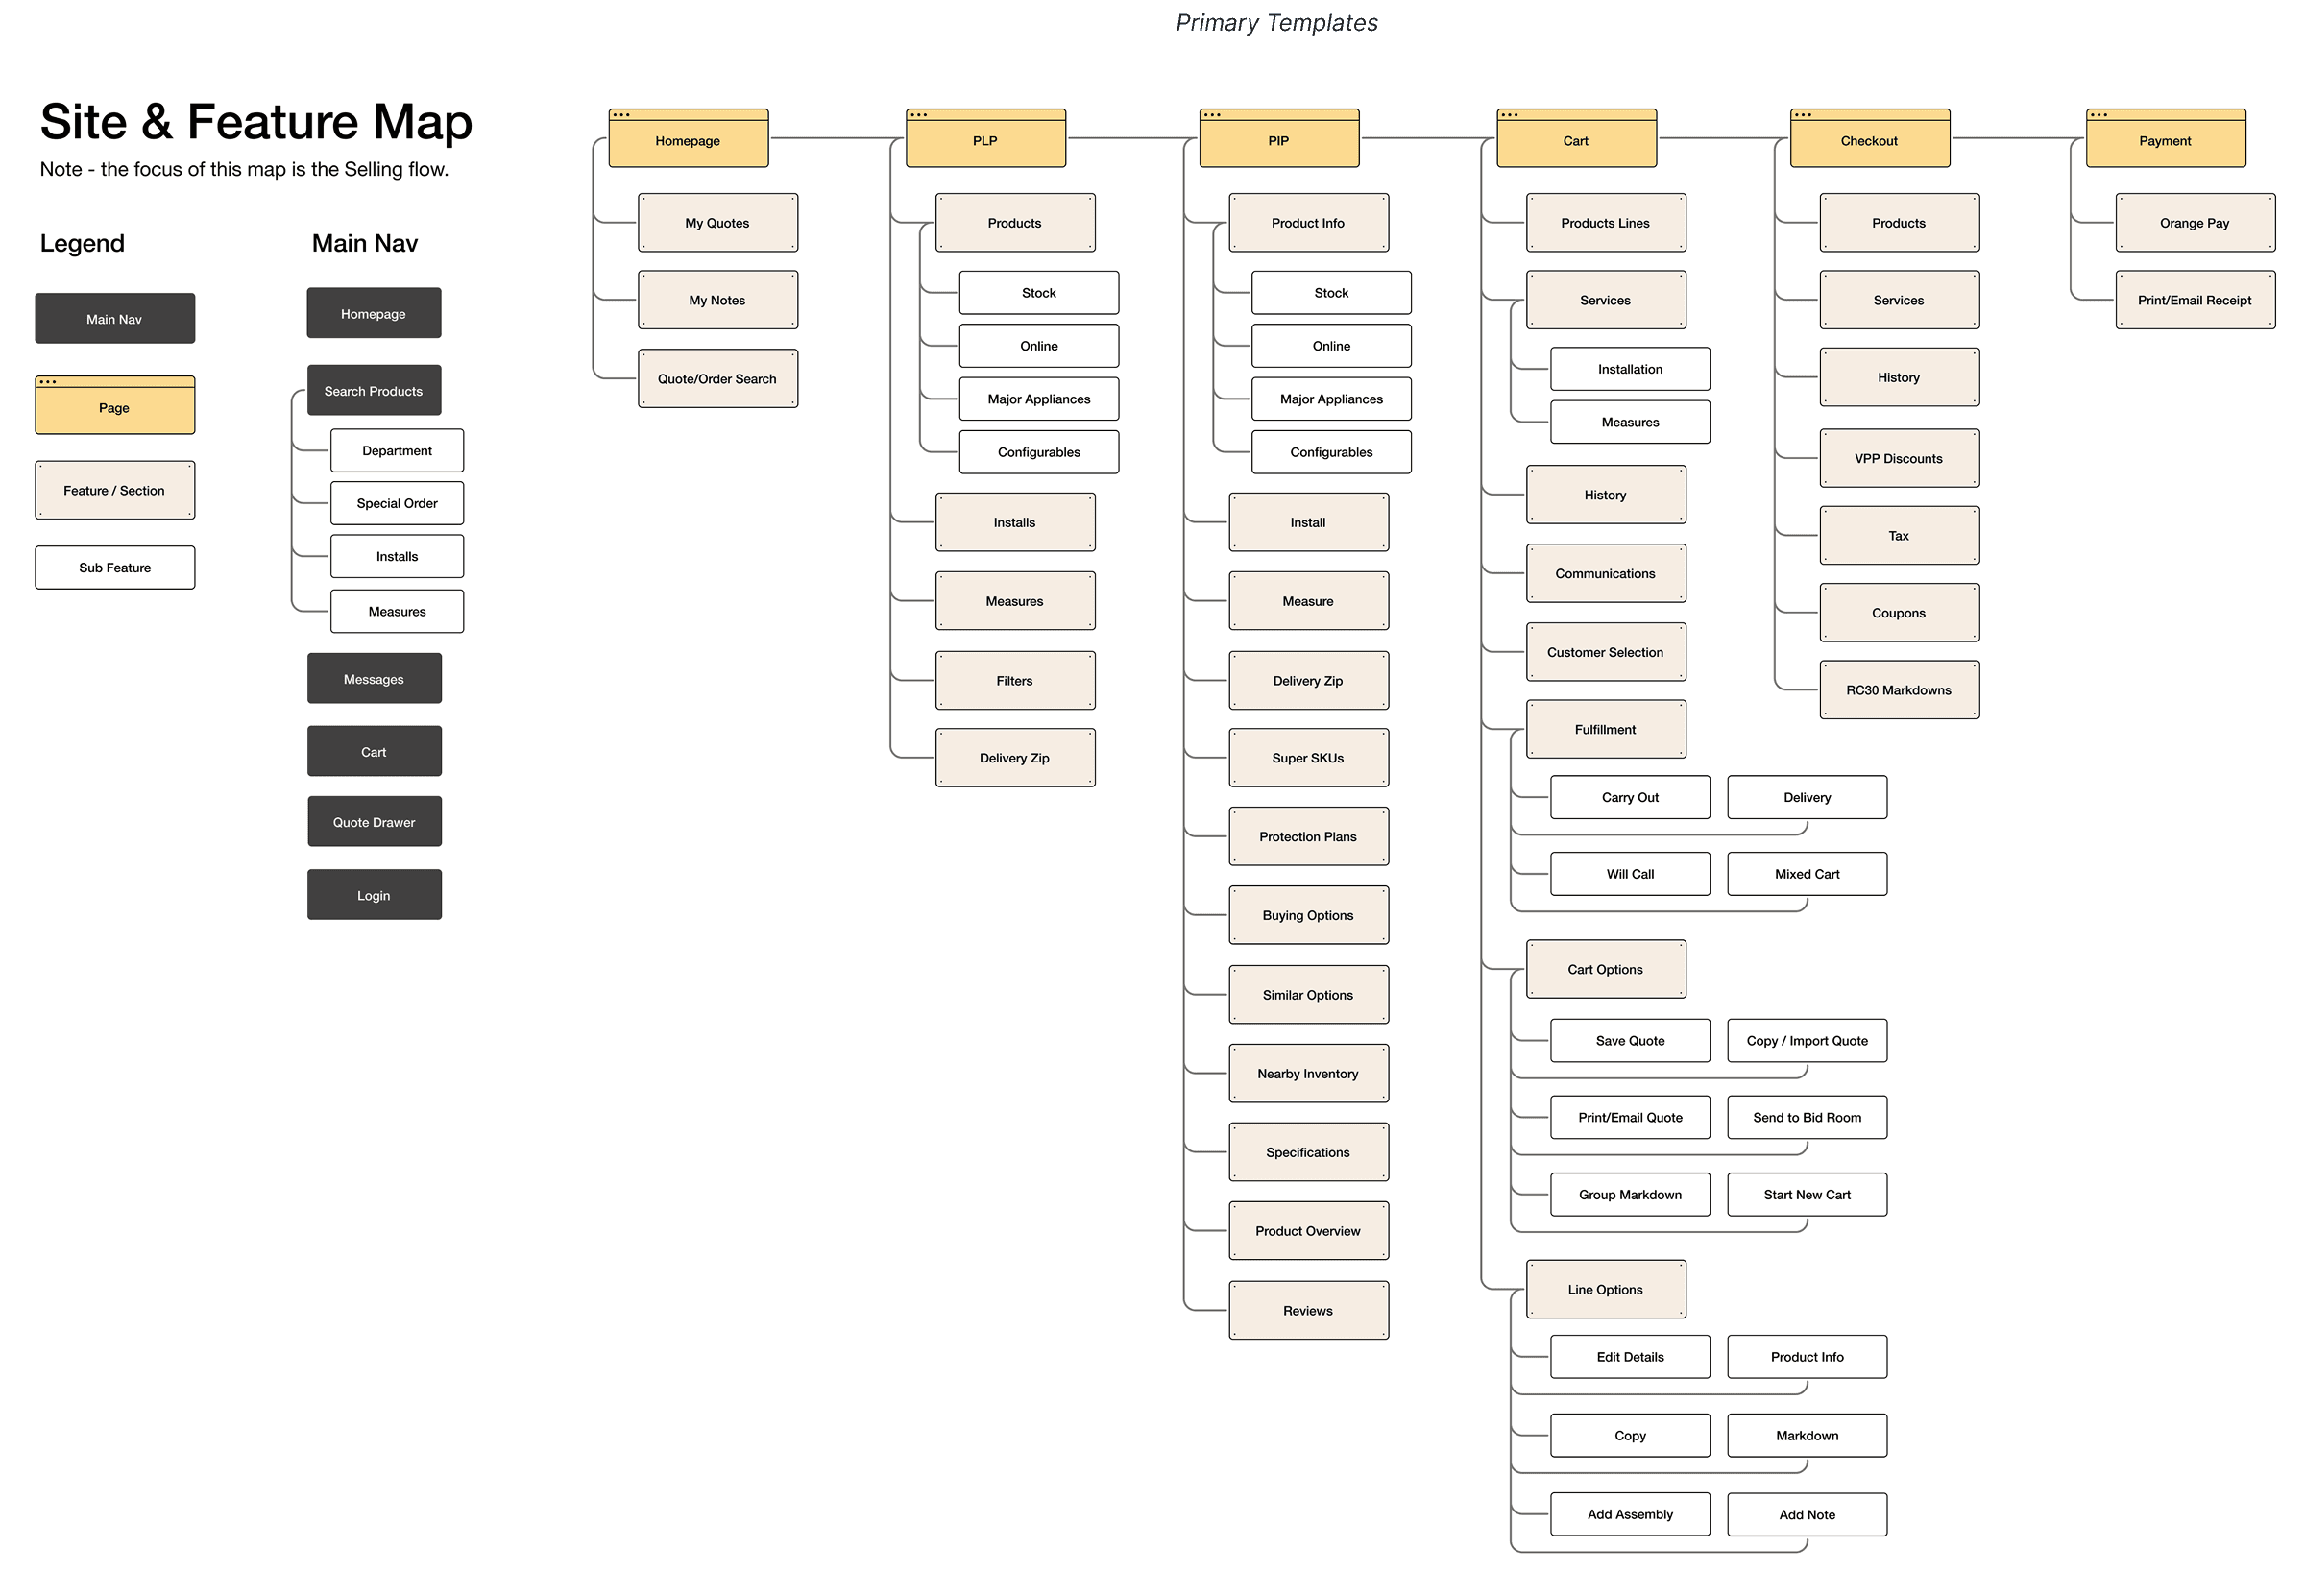The height and width of the screenshot is (1596, 2305).
Task: Select the Copy / Import Quote box
Action: (1806, 1041)
